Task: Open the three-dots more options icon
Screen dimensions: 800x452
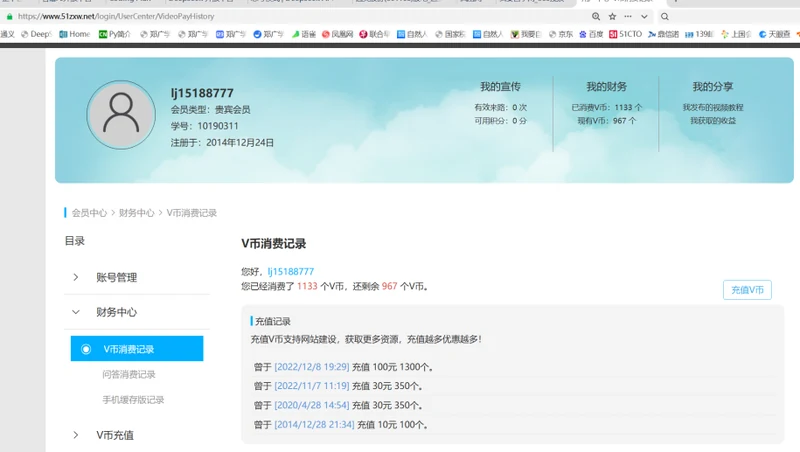Action: click(x=628, y=16)
